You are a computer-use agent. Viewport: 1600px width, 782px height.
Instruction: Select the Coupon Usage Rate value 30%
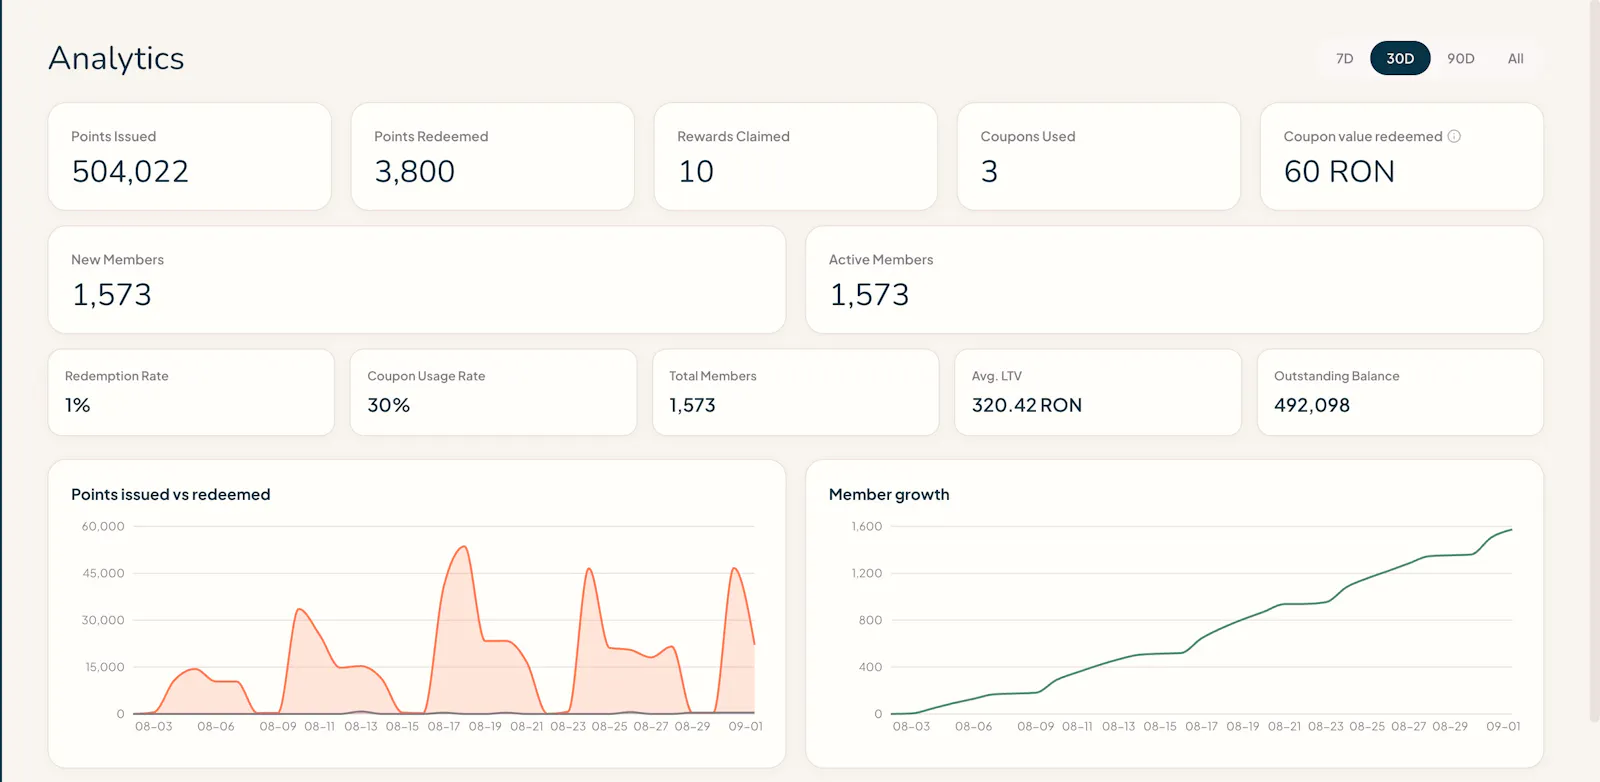coord(389,405)
